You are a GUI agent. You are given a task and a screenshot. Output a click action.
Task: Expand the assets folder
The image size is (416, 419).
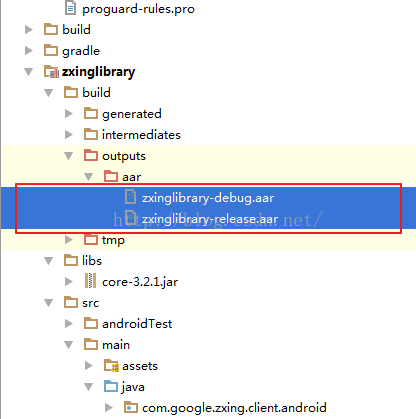(89, 366)
